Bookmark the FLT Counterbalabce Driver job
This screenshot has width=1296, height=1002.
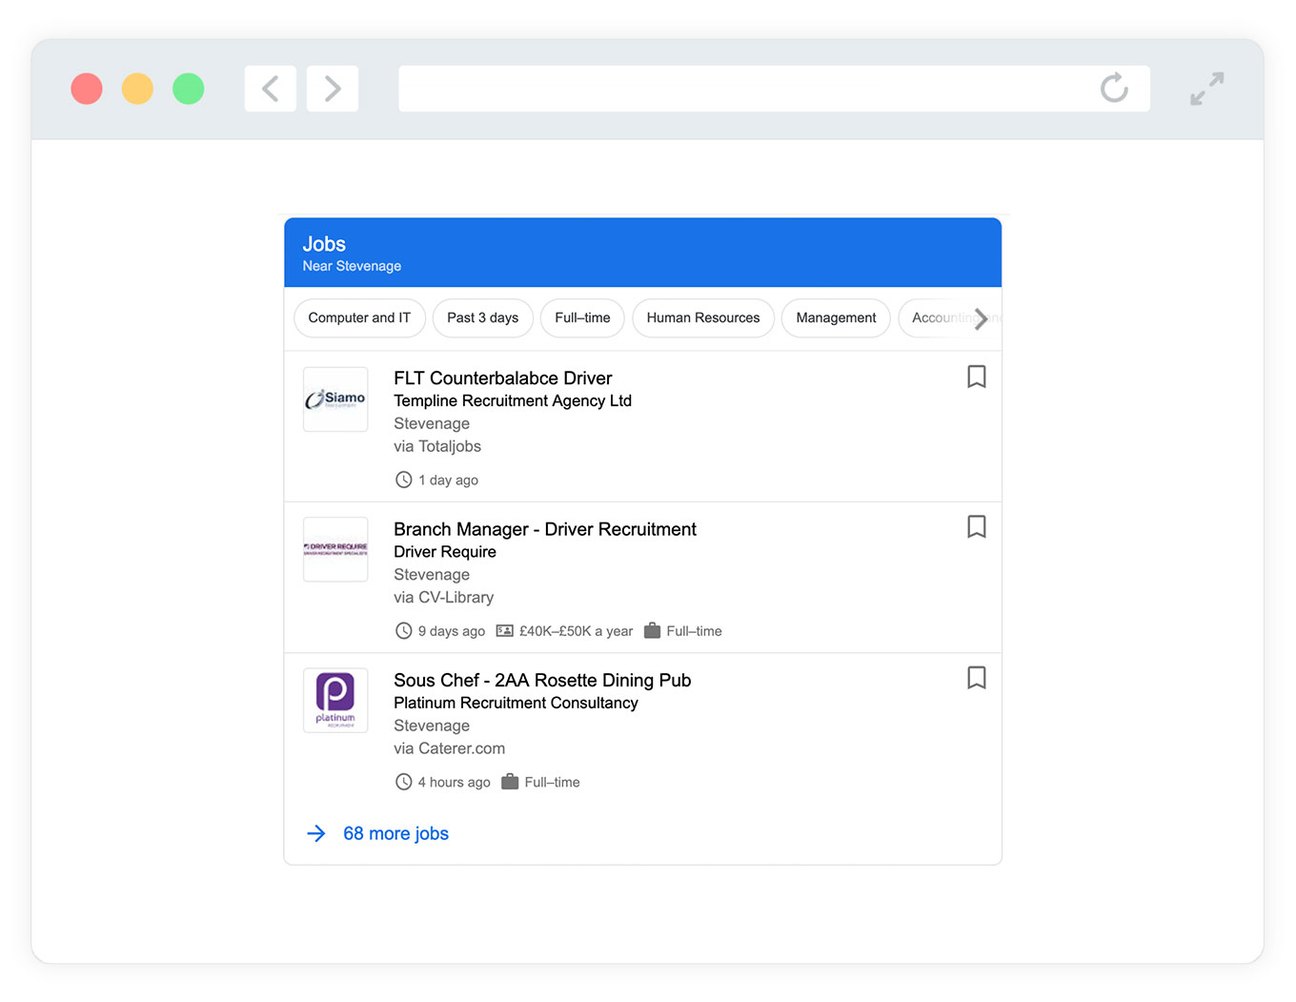[x=977, y=376]
